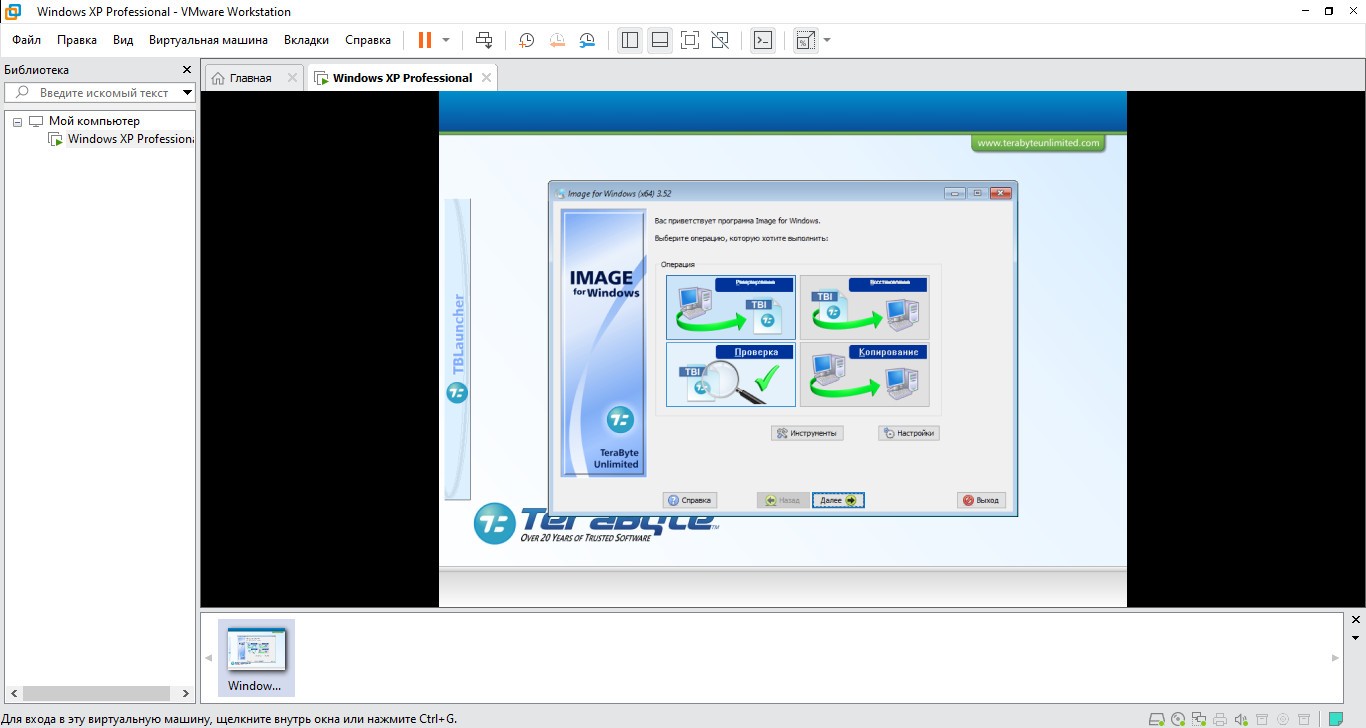Click the sound card status icon
Viewport: 1366px width, 728px height.
(1241, 718)
